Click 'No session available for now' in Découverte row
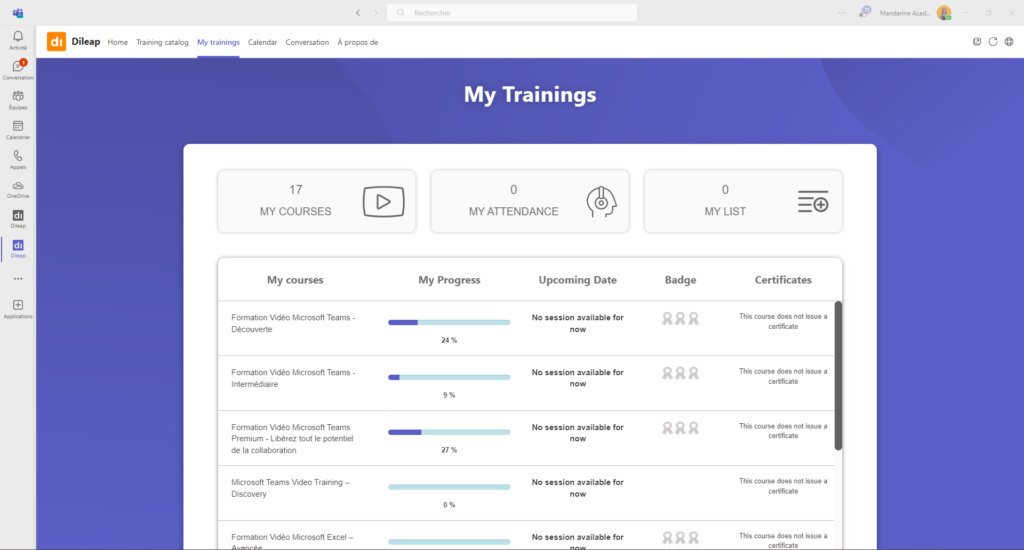 577,323
